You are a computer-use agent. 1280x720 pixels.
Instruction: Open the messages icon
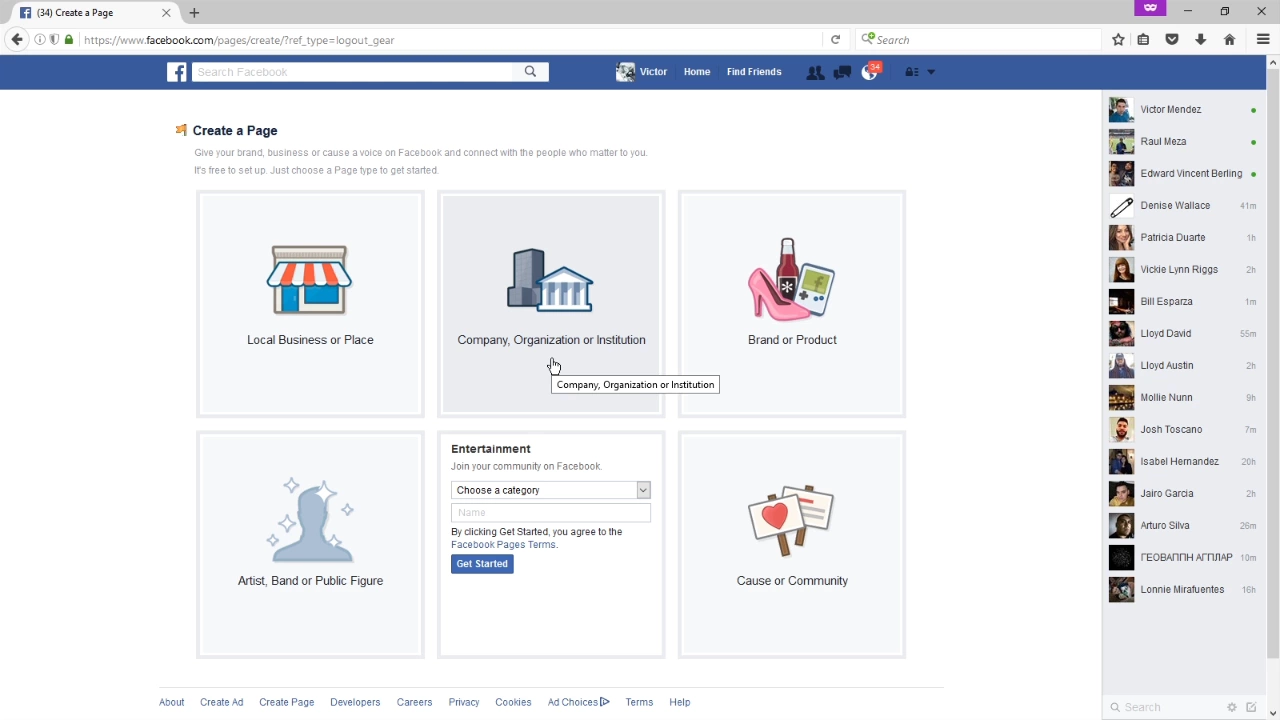tap(842, 72)
